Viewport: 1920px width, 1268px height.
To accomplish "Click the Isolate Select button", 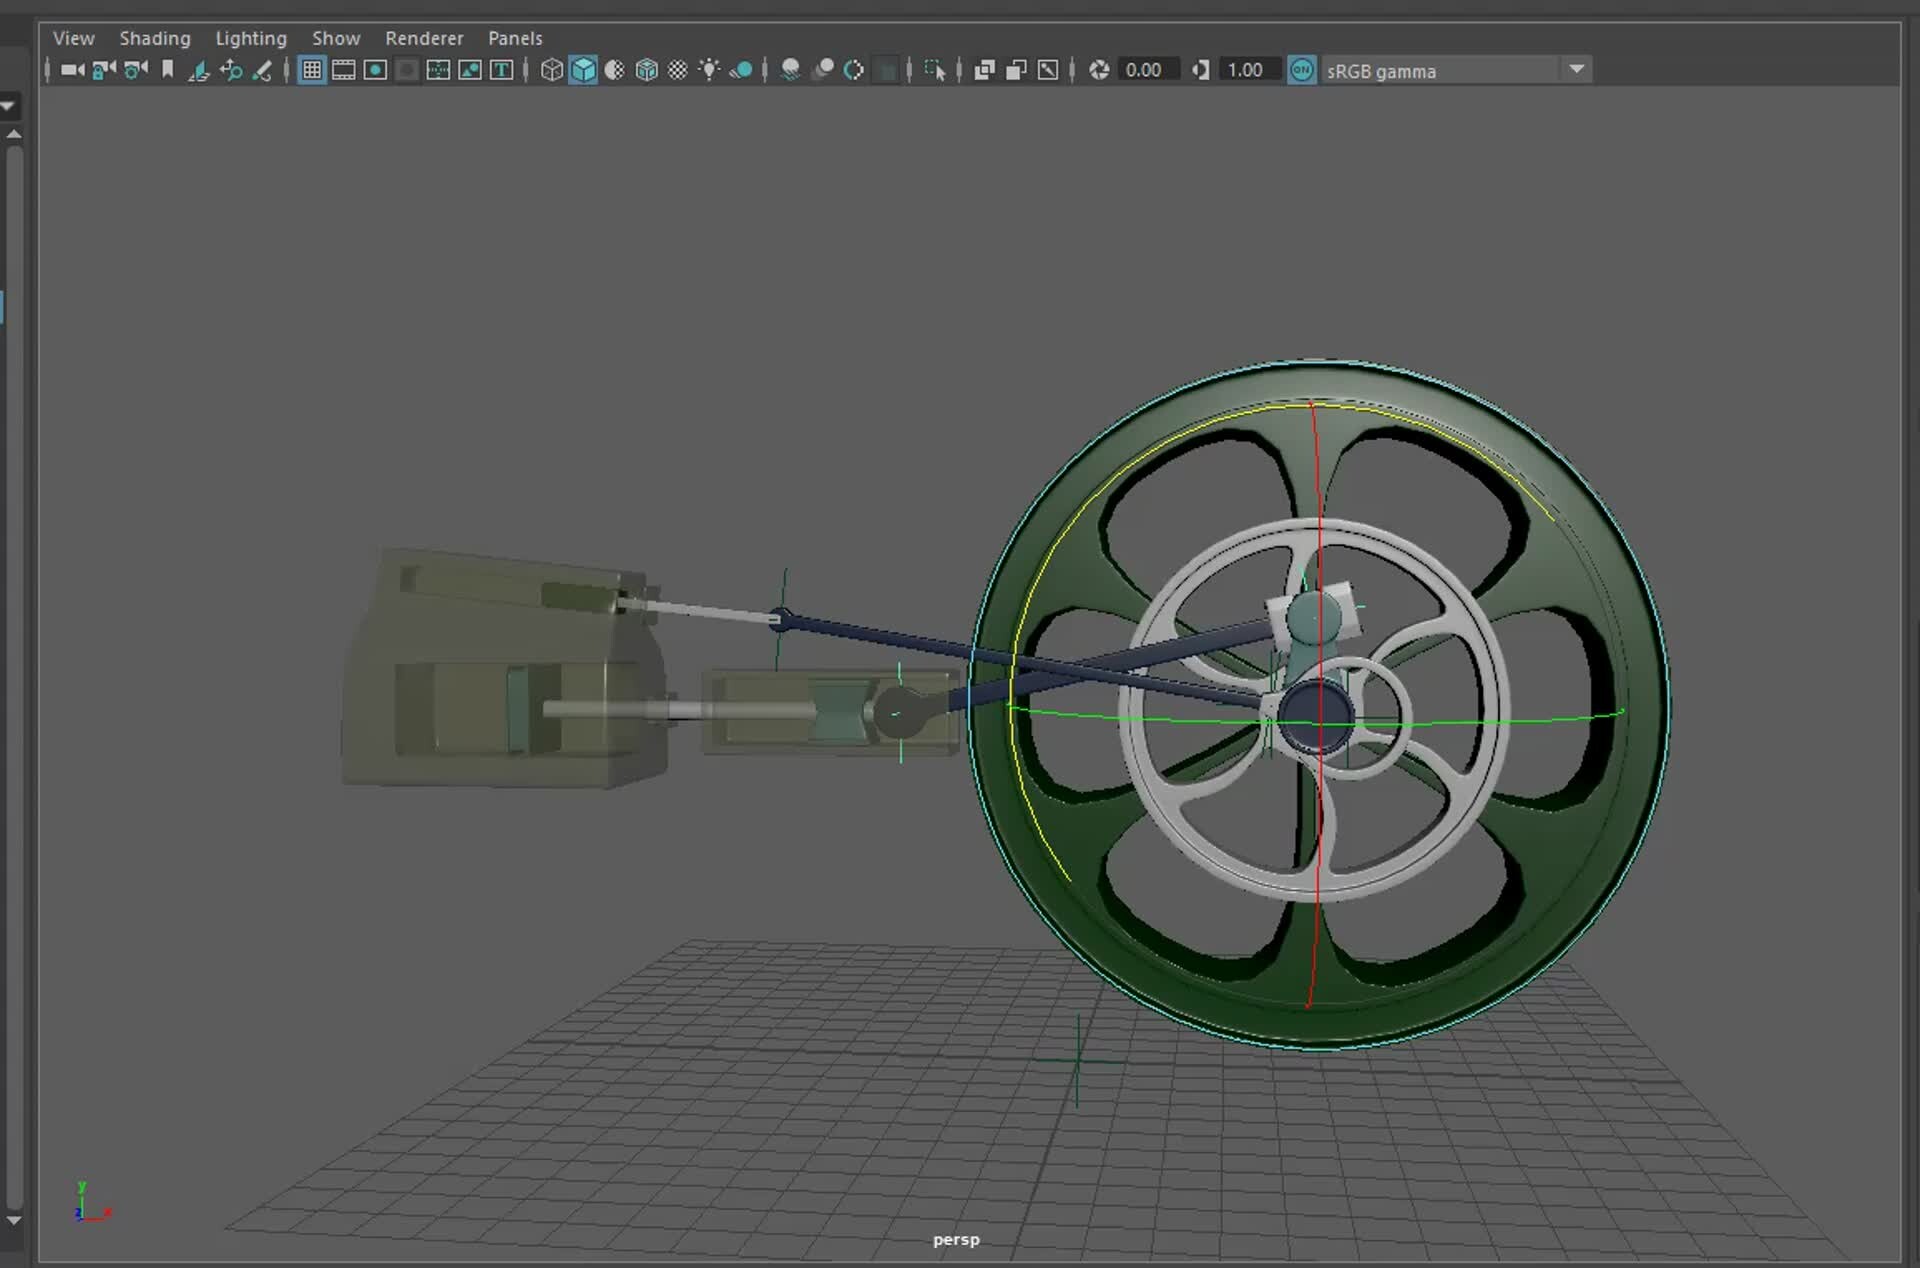I will click(935, 70).
